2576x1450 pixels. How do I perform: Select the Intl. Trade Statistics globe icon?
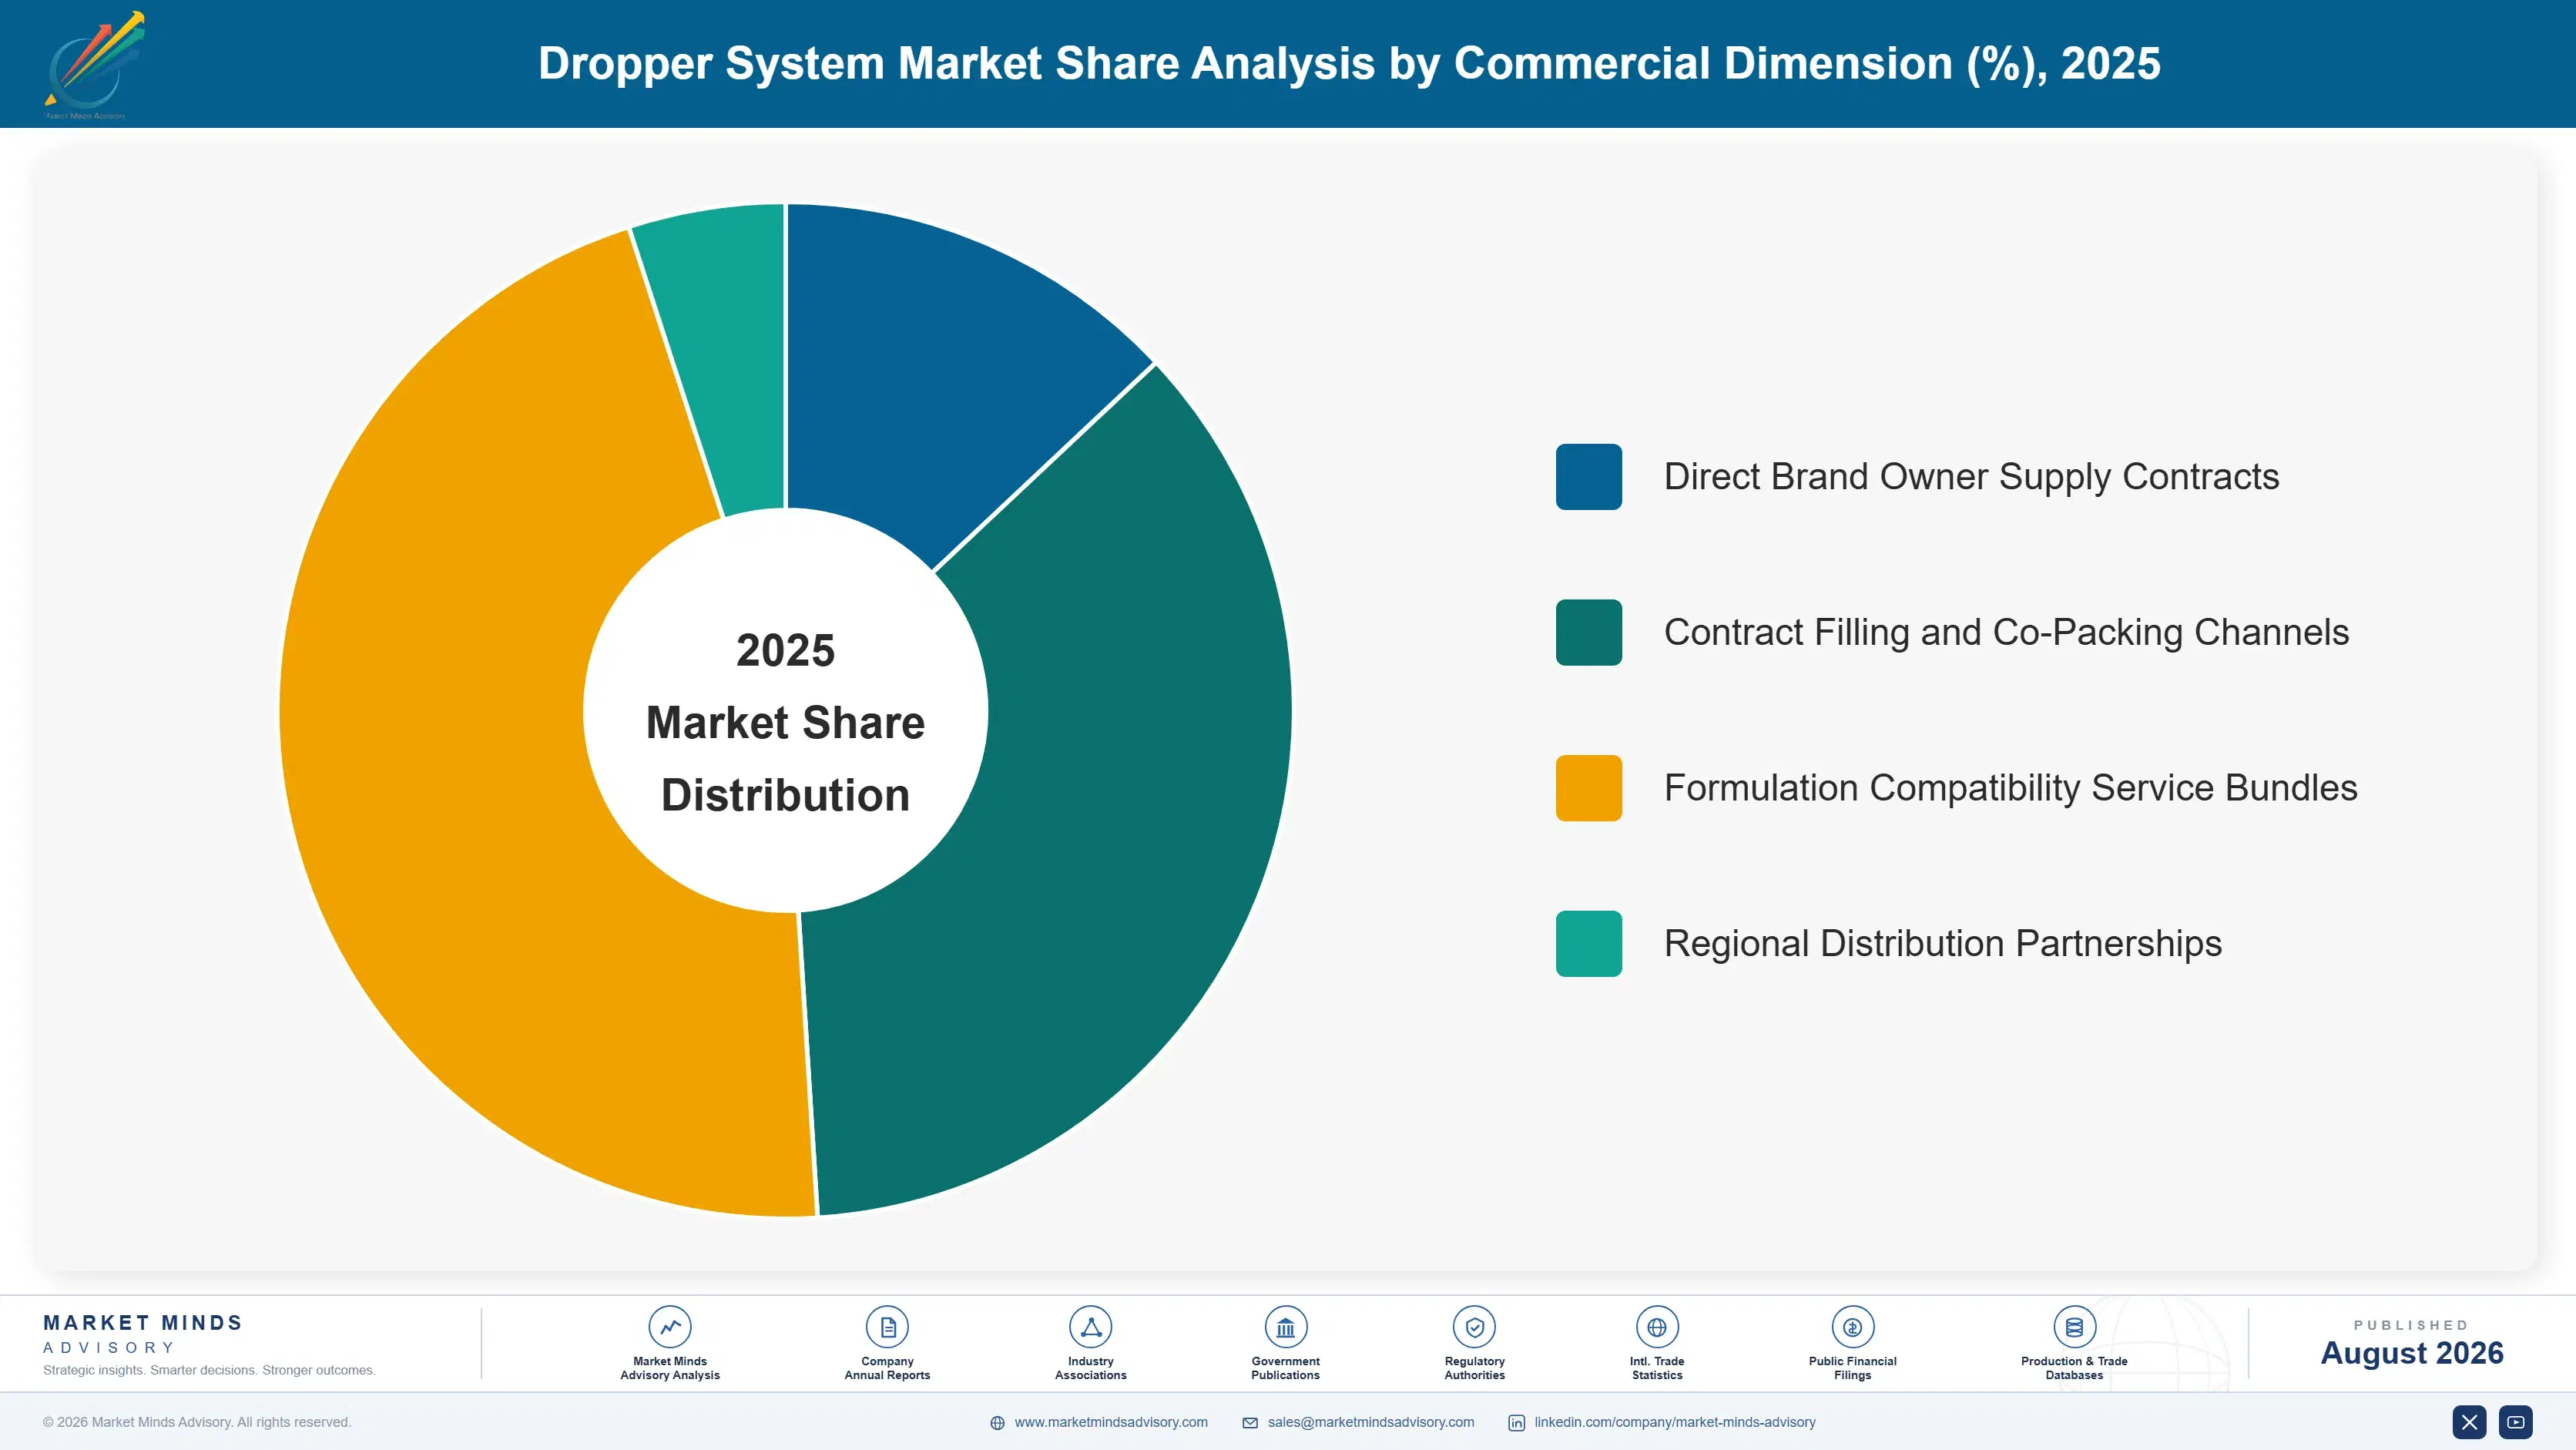[1657, 1327]
